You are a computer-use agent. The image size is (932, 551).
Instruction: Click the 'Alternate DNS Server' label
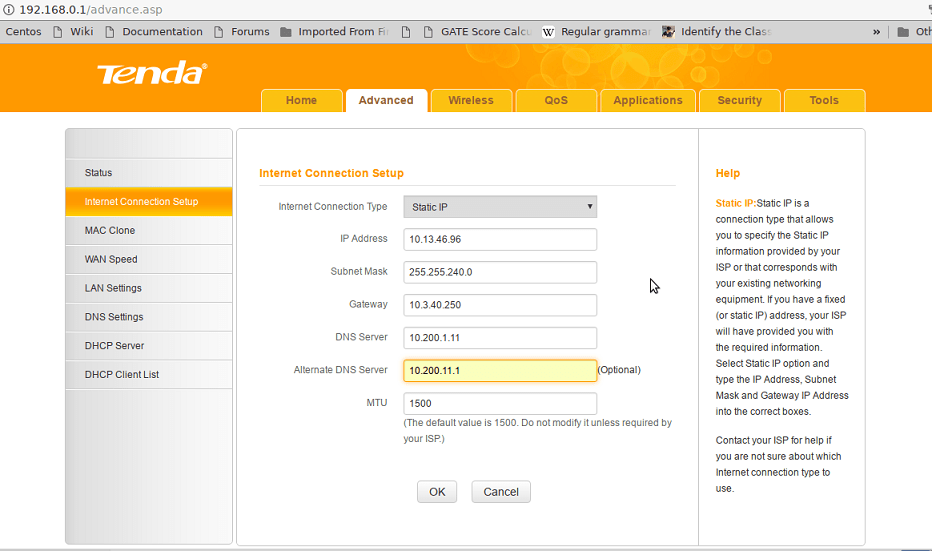tap(341, 370)
